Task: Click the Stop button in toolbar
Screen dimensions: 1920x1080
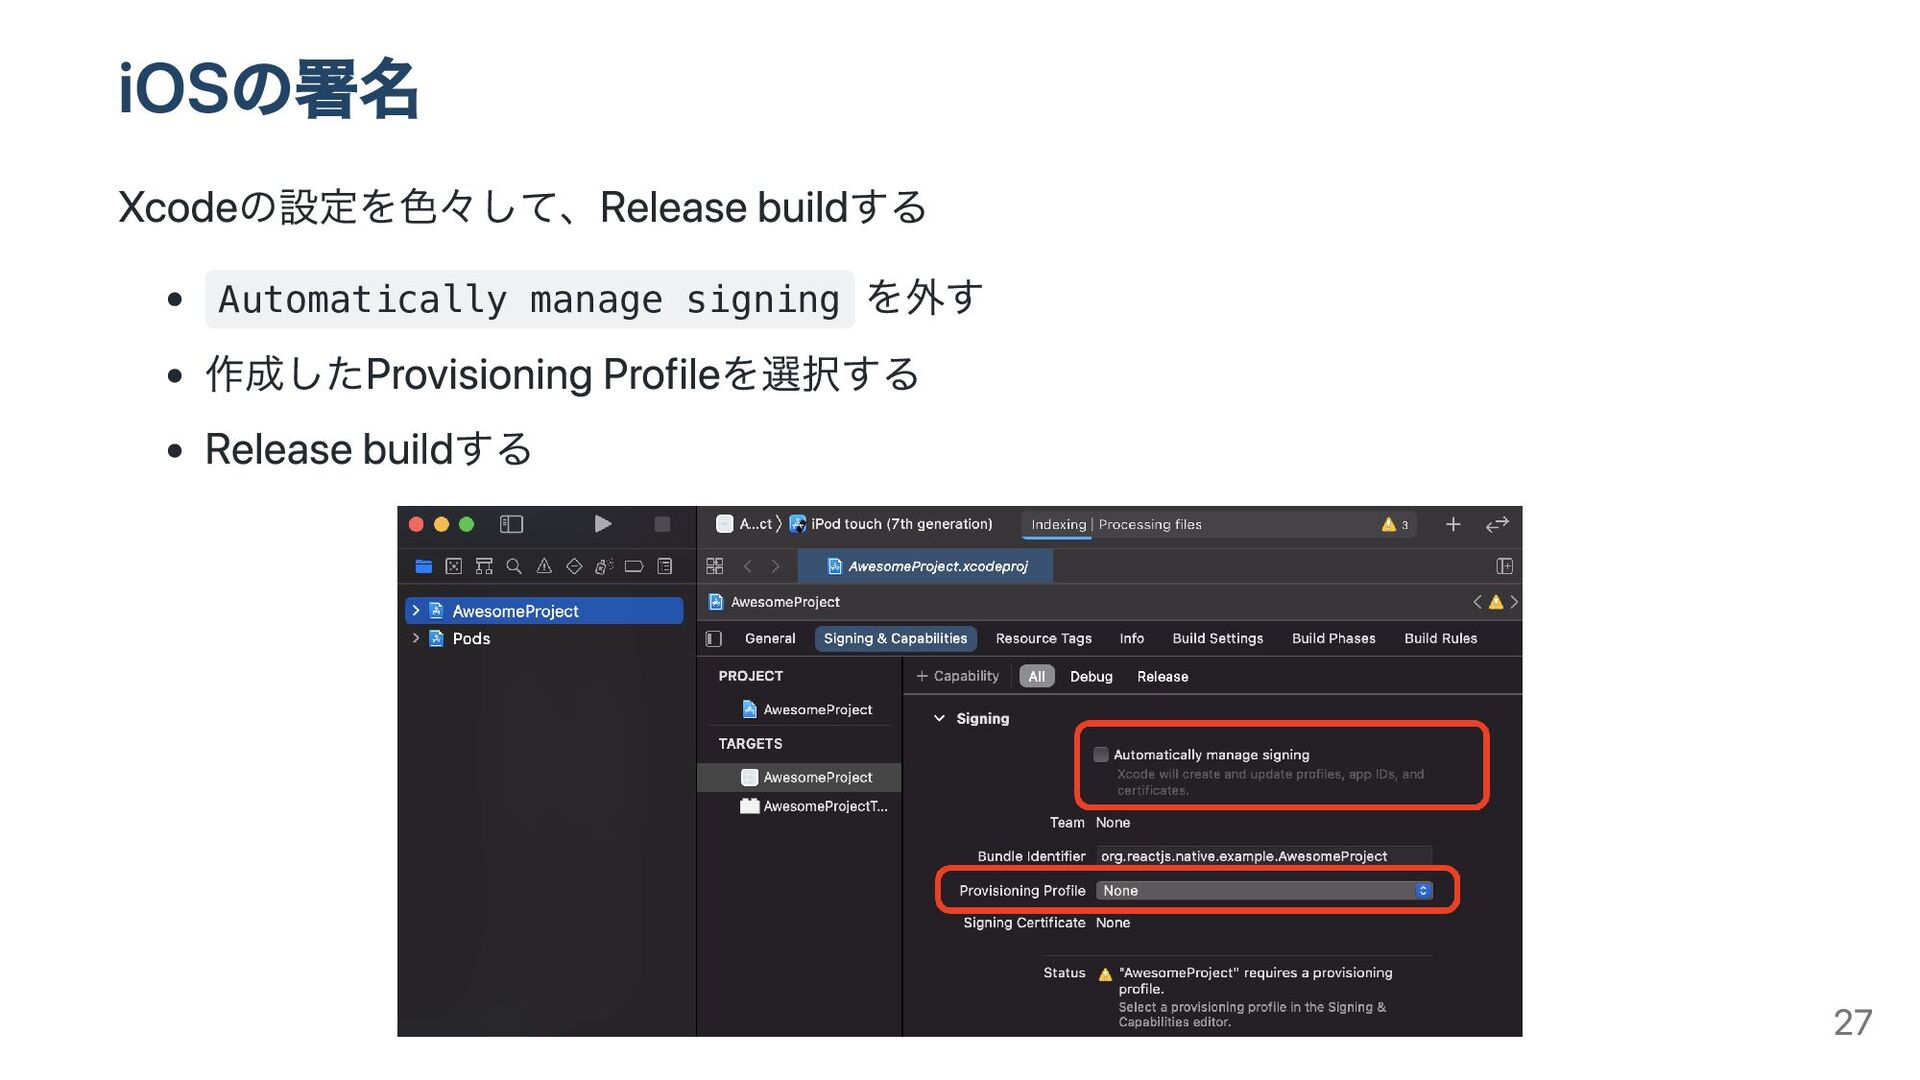Action: (x=662, y=524)
